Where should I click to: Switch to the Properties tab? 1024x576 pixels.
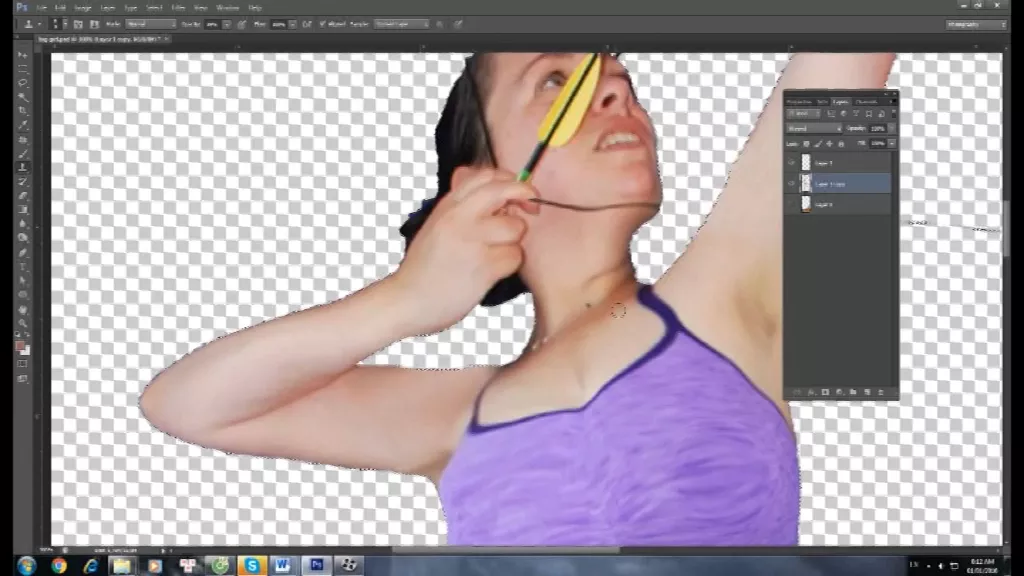799,102
